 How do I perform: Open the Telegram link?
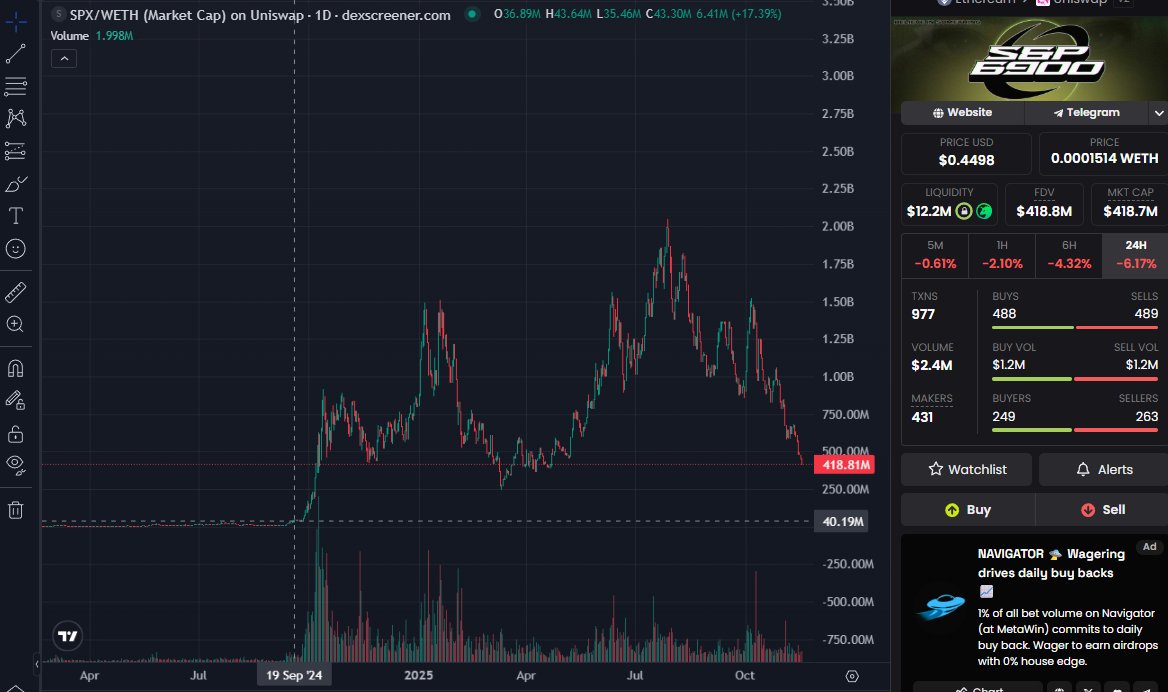pyautogui.click(x=1087, y=112)
